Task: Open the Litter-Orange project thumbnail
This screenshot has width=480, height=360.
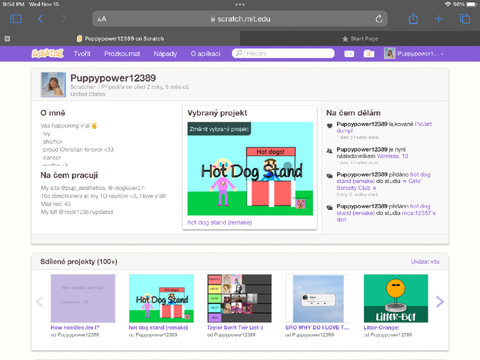Action: pos(396,298)
